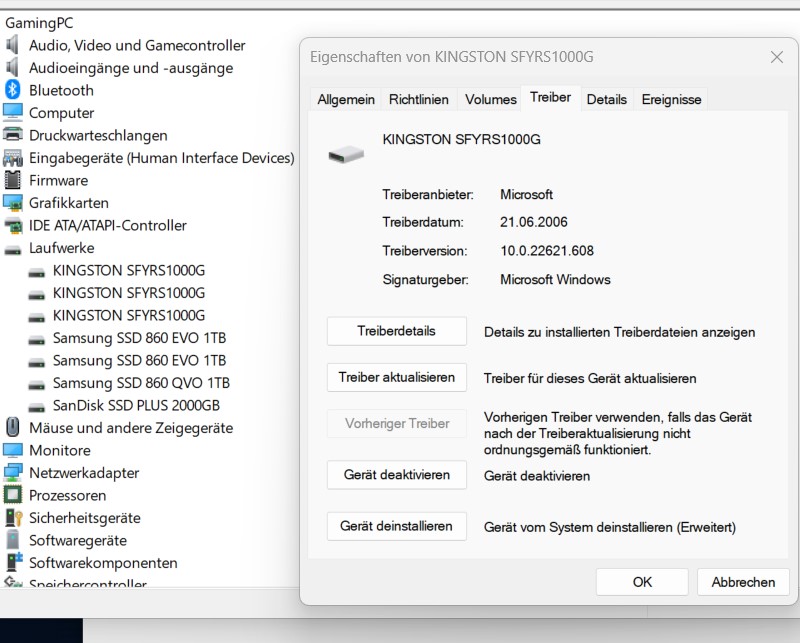Click Treiber aktualisieren button
Screen dimensions: 800x643
click(396, 378)
